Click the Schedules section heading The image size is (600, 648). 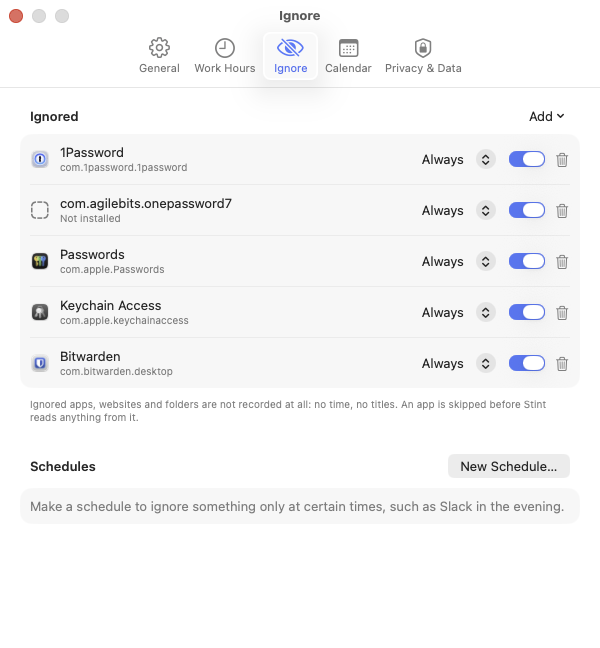tap(63, 466)
